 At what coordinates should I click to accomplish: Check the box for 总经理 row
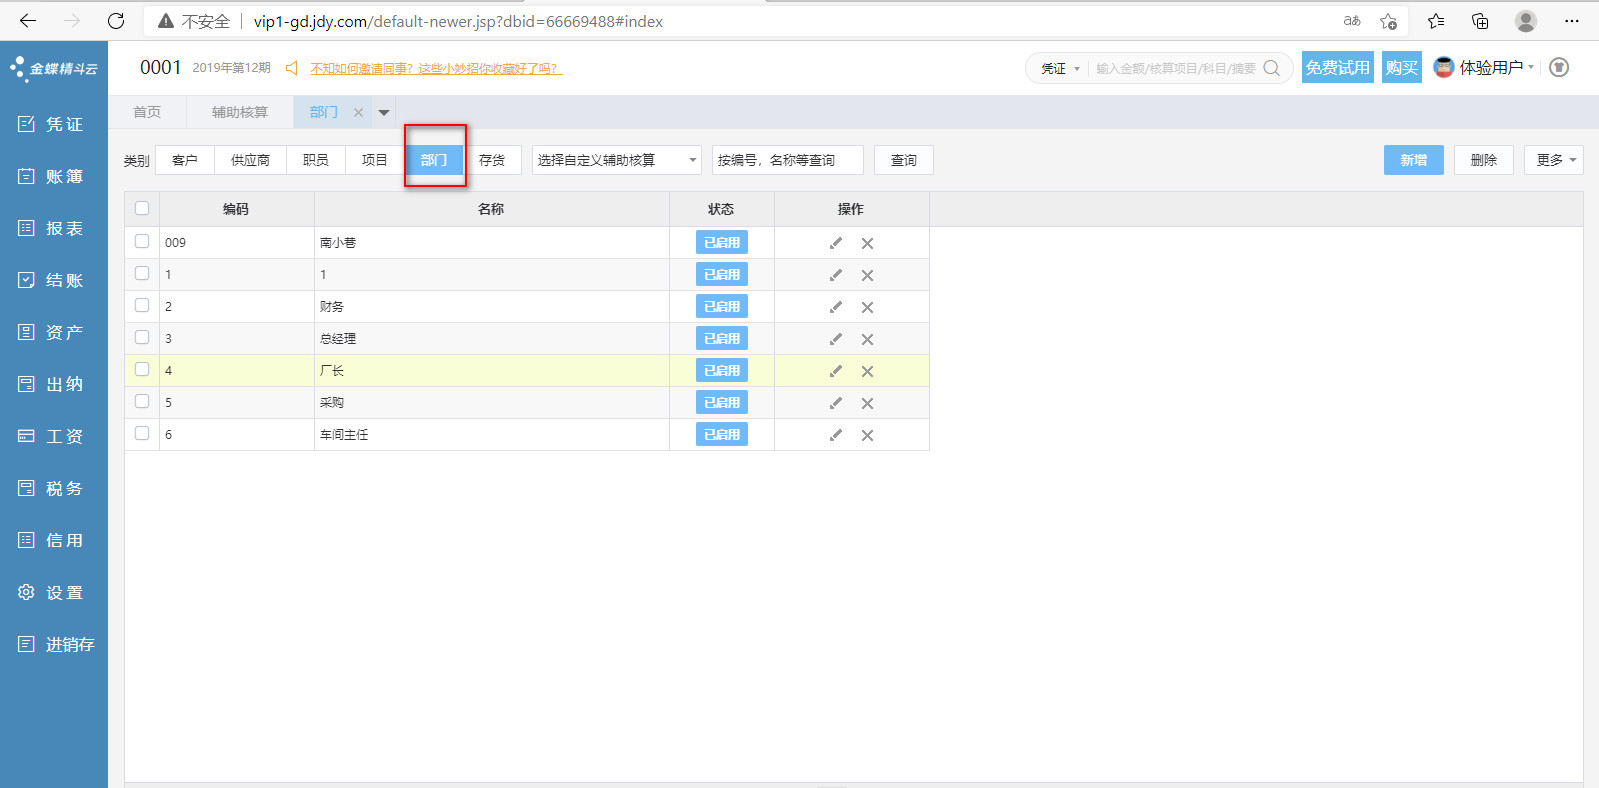[x=142, y=337]
